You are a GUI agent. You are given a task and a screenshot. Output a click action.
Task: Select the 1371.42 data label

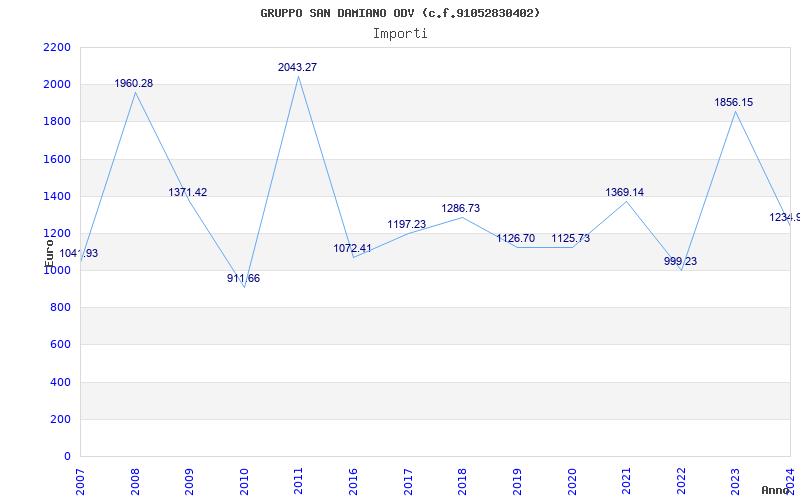click(188, 192)
